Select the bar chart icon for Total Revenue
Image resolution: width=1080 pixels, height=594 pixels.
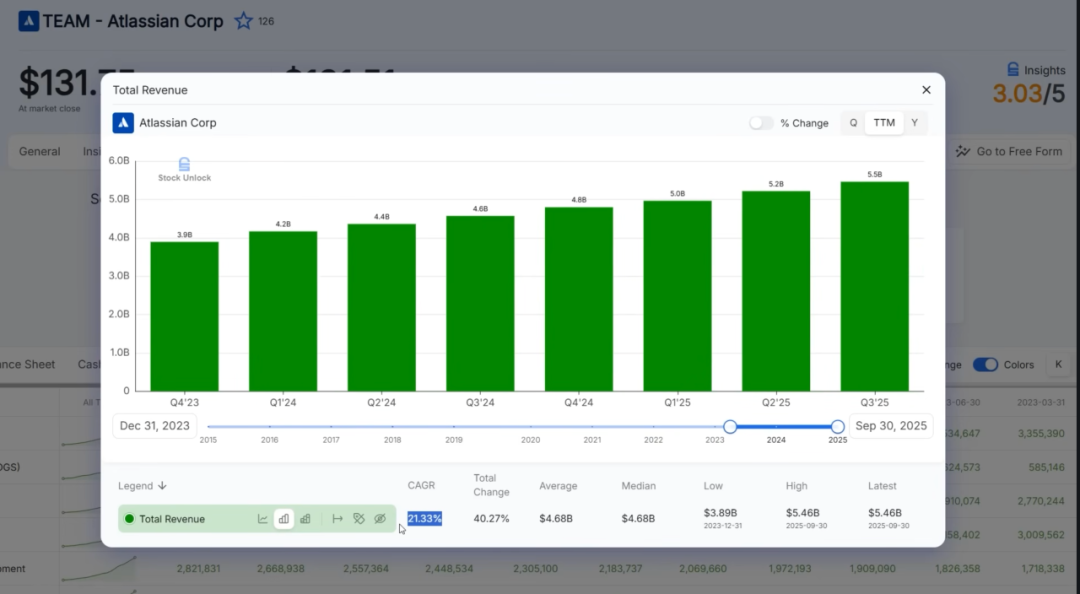(284, 519)
